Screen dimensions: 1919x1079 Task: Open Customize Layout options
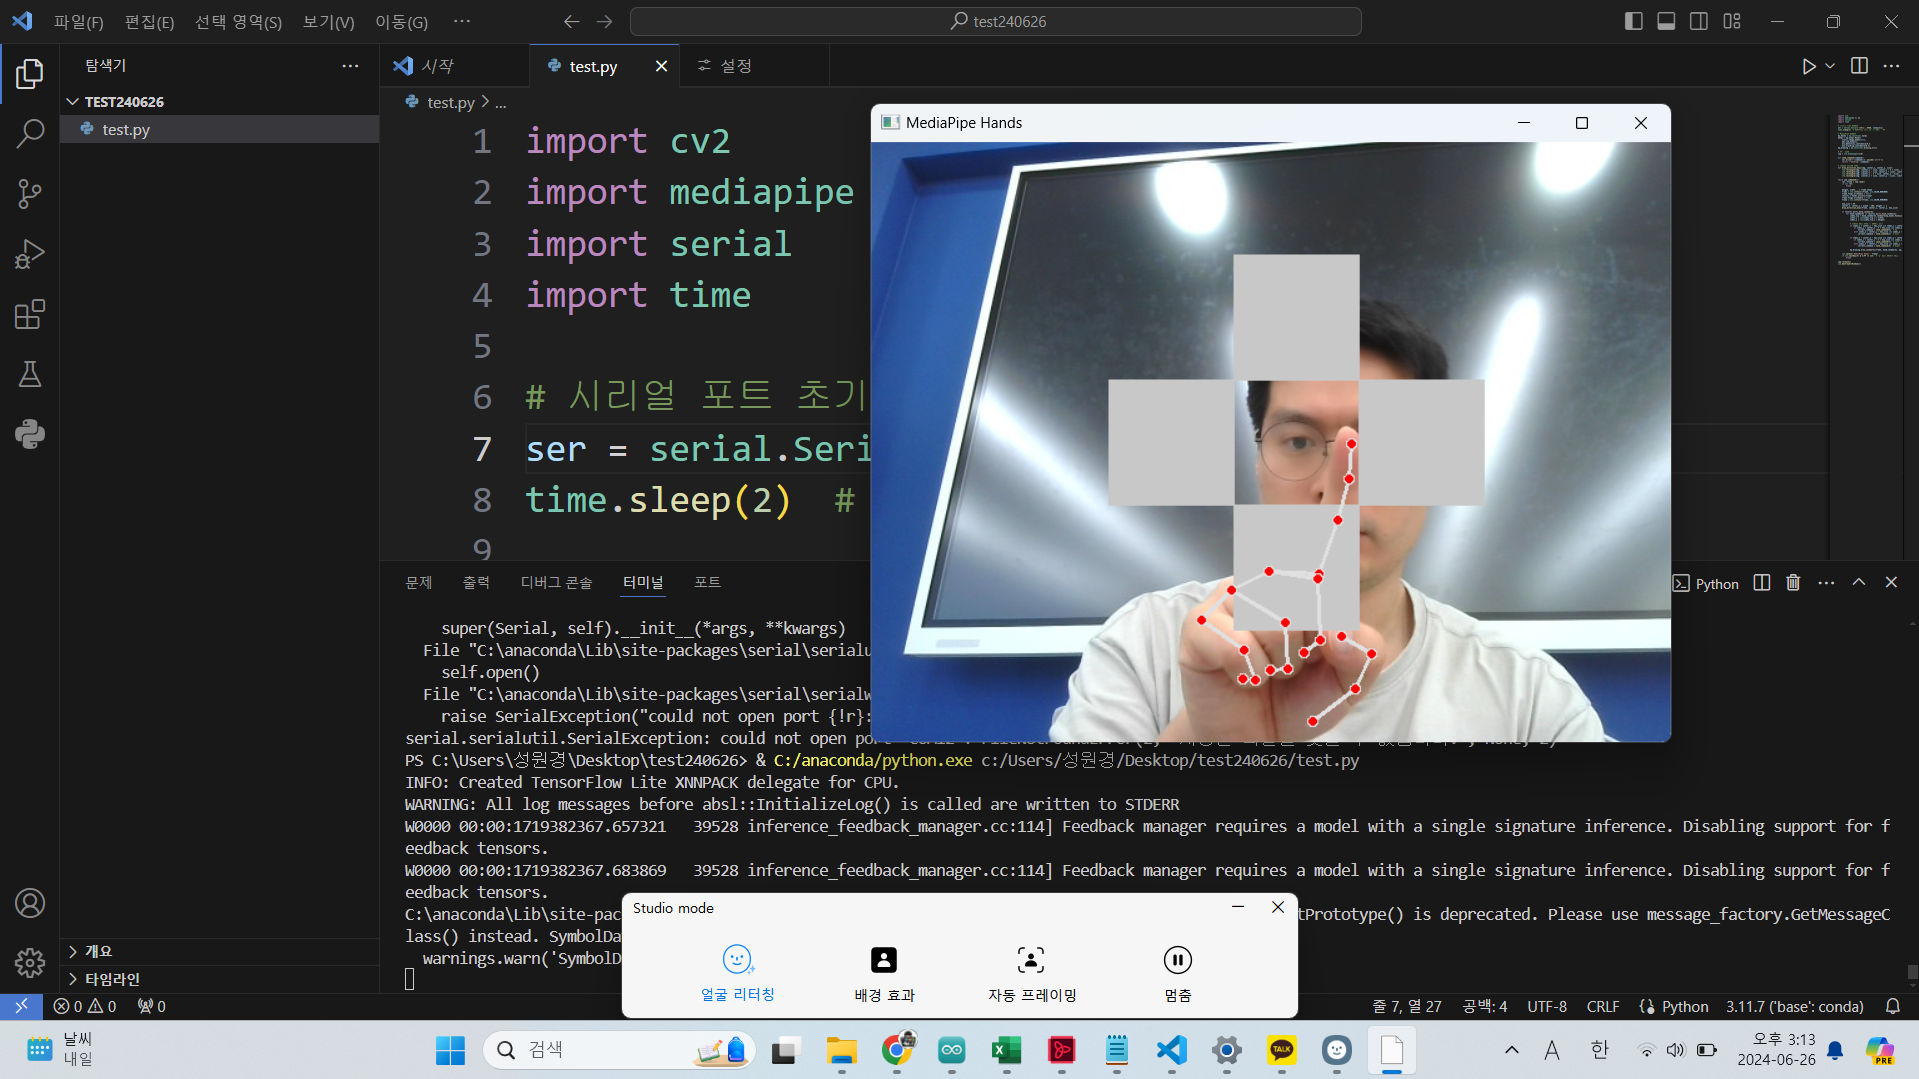[x=1732, y=21]
